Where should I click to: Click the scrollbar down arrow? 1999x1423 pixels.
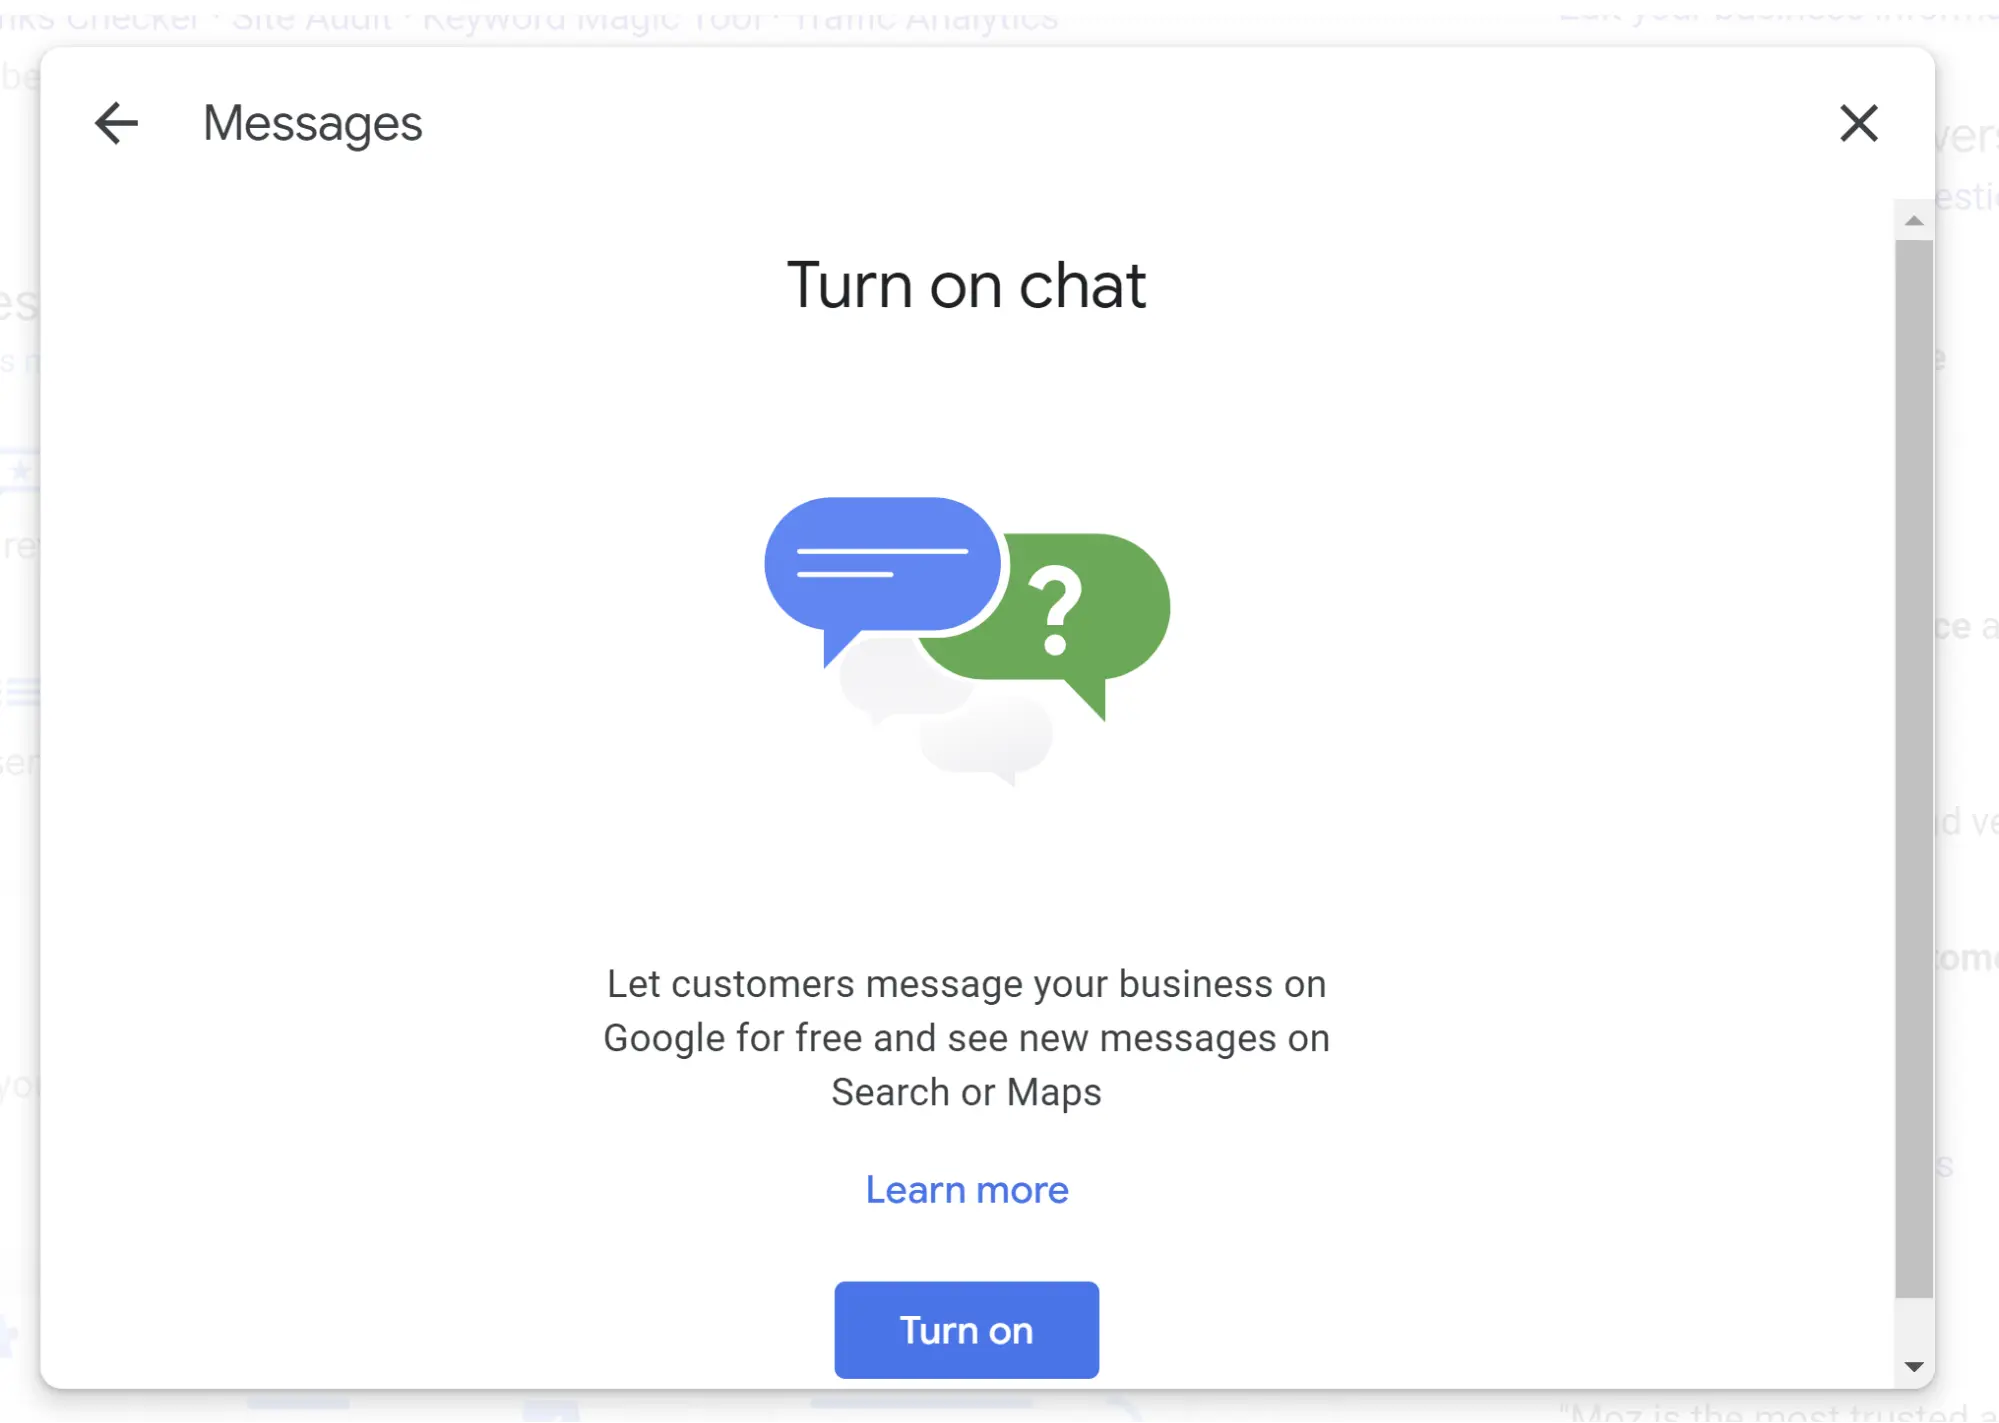(1913, 1366)
